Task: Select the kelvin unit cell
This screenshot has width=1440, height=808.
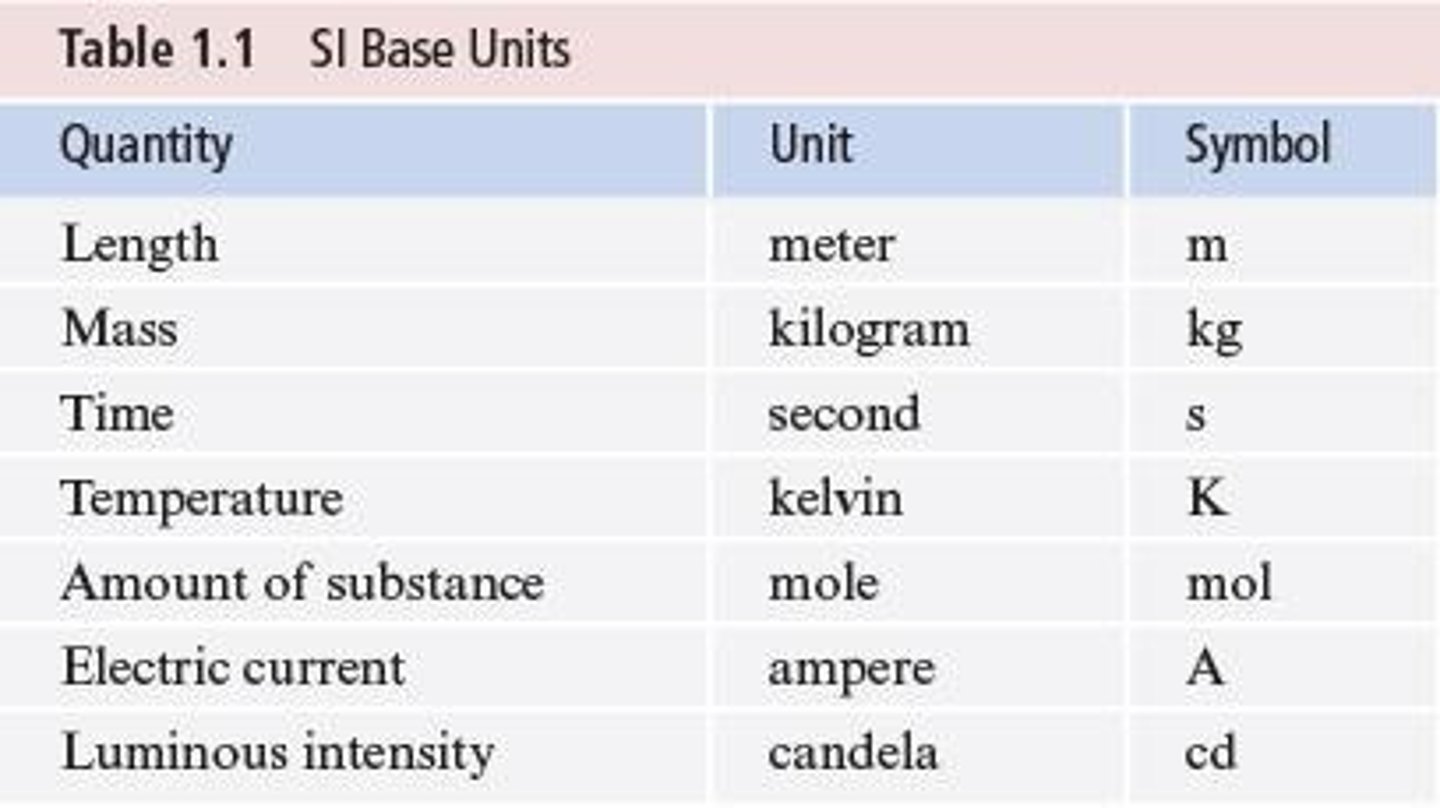Action: coord(835,498)
